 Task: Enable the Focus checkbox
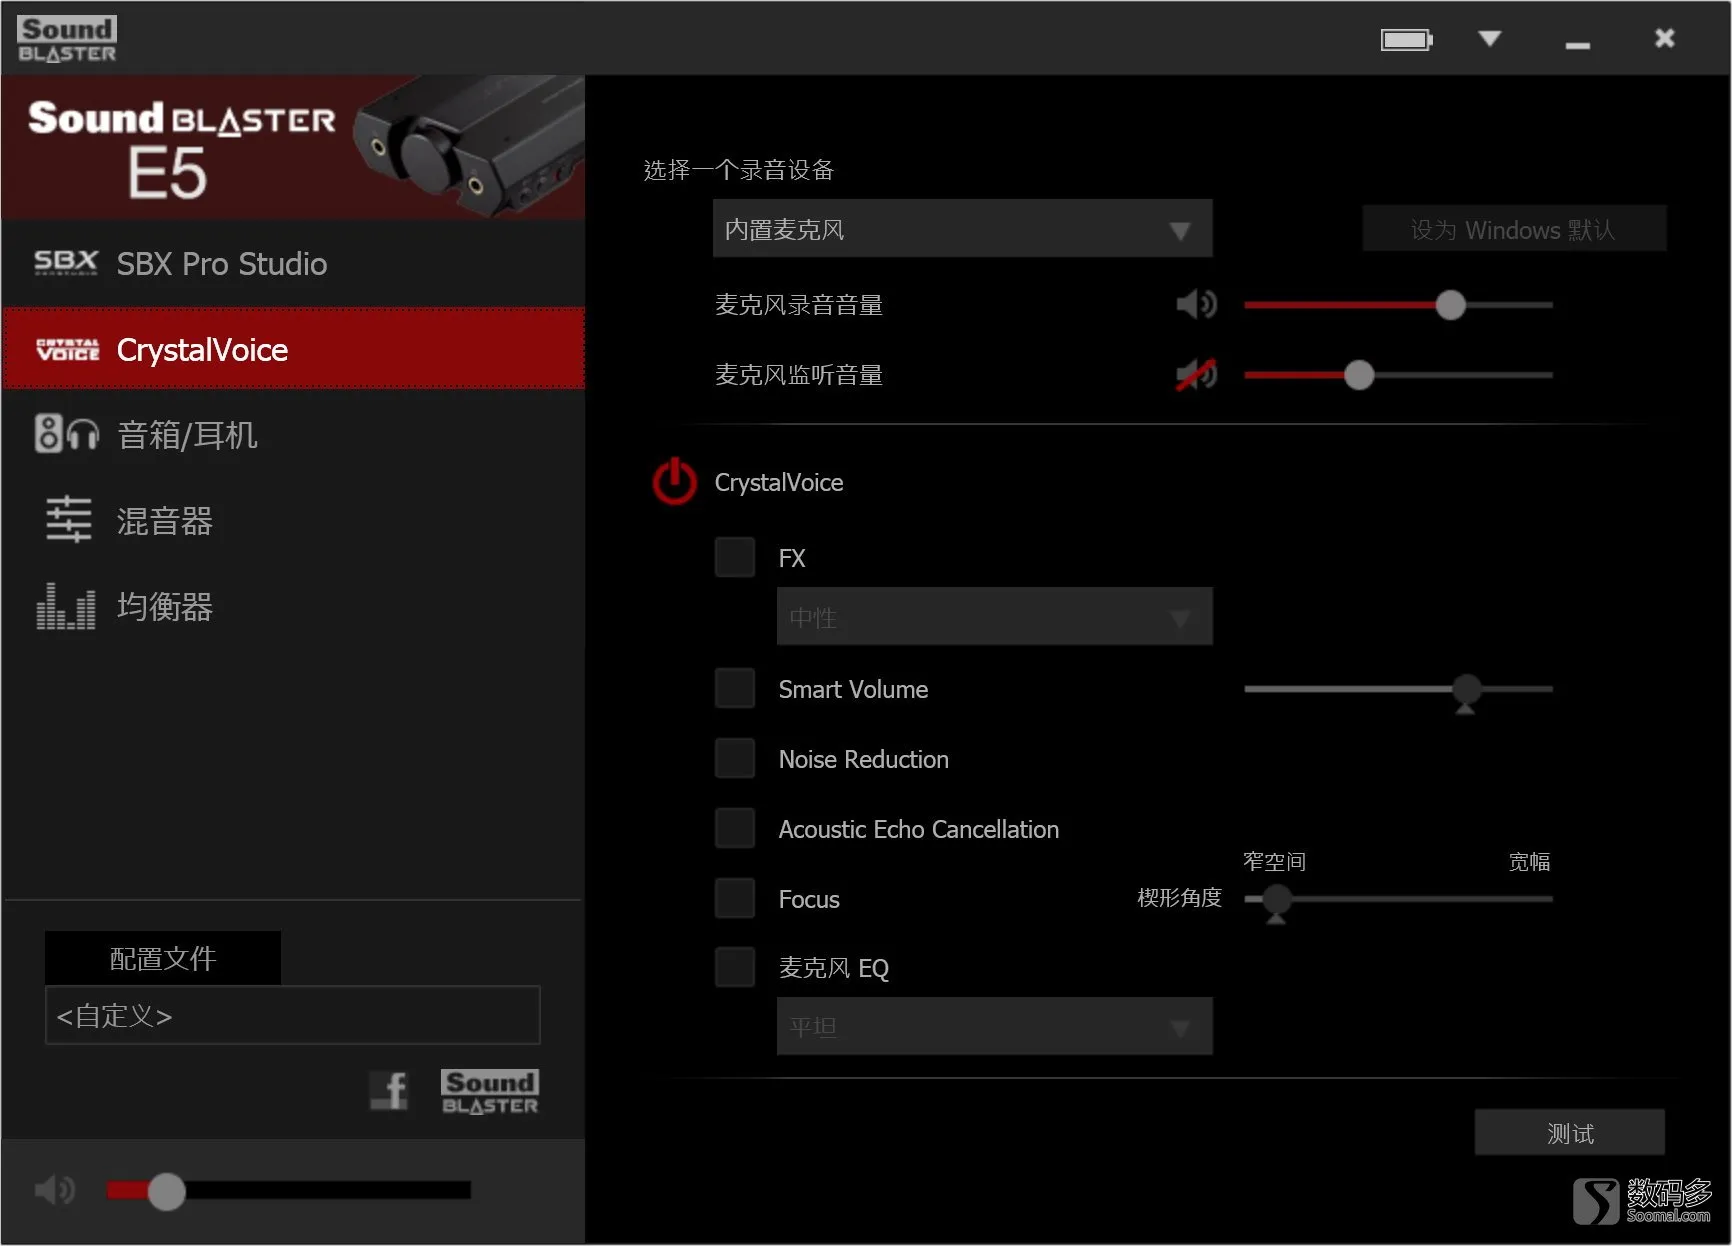click(735, 898)
